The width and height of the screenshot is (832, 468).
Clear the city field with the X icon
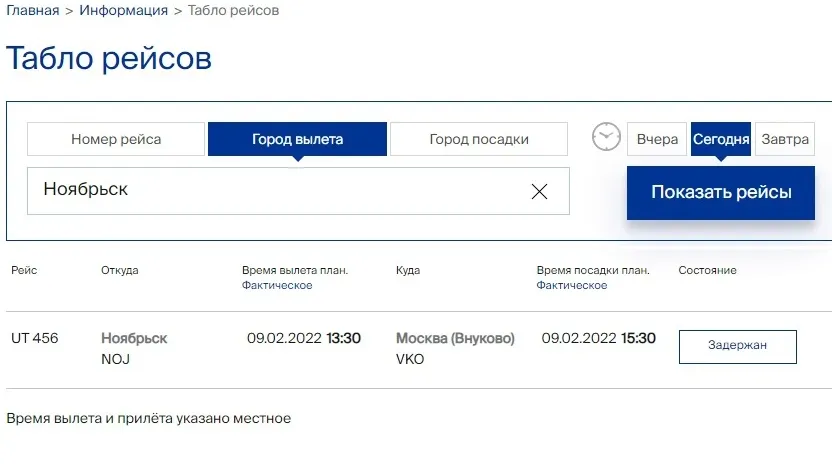539,191
